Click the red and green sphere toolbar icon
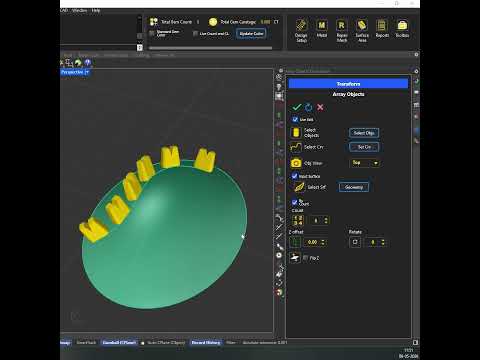 (x=279, y=292)
